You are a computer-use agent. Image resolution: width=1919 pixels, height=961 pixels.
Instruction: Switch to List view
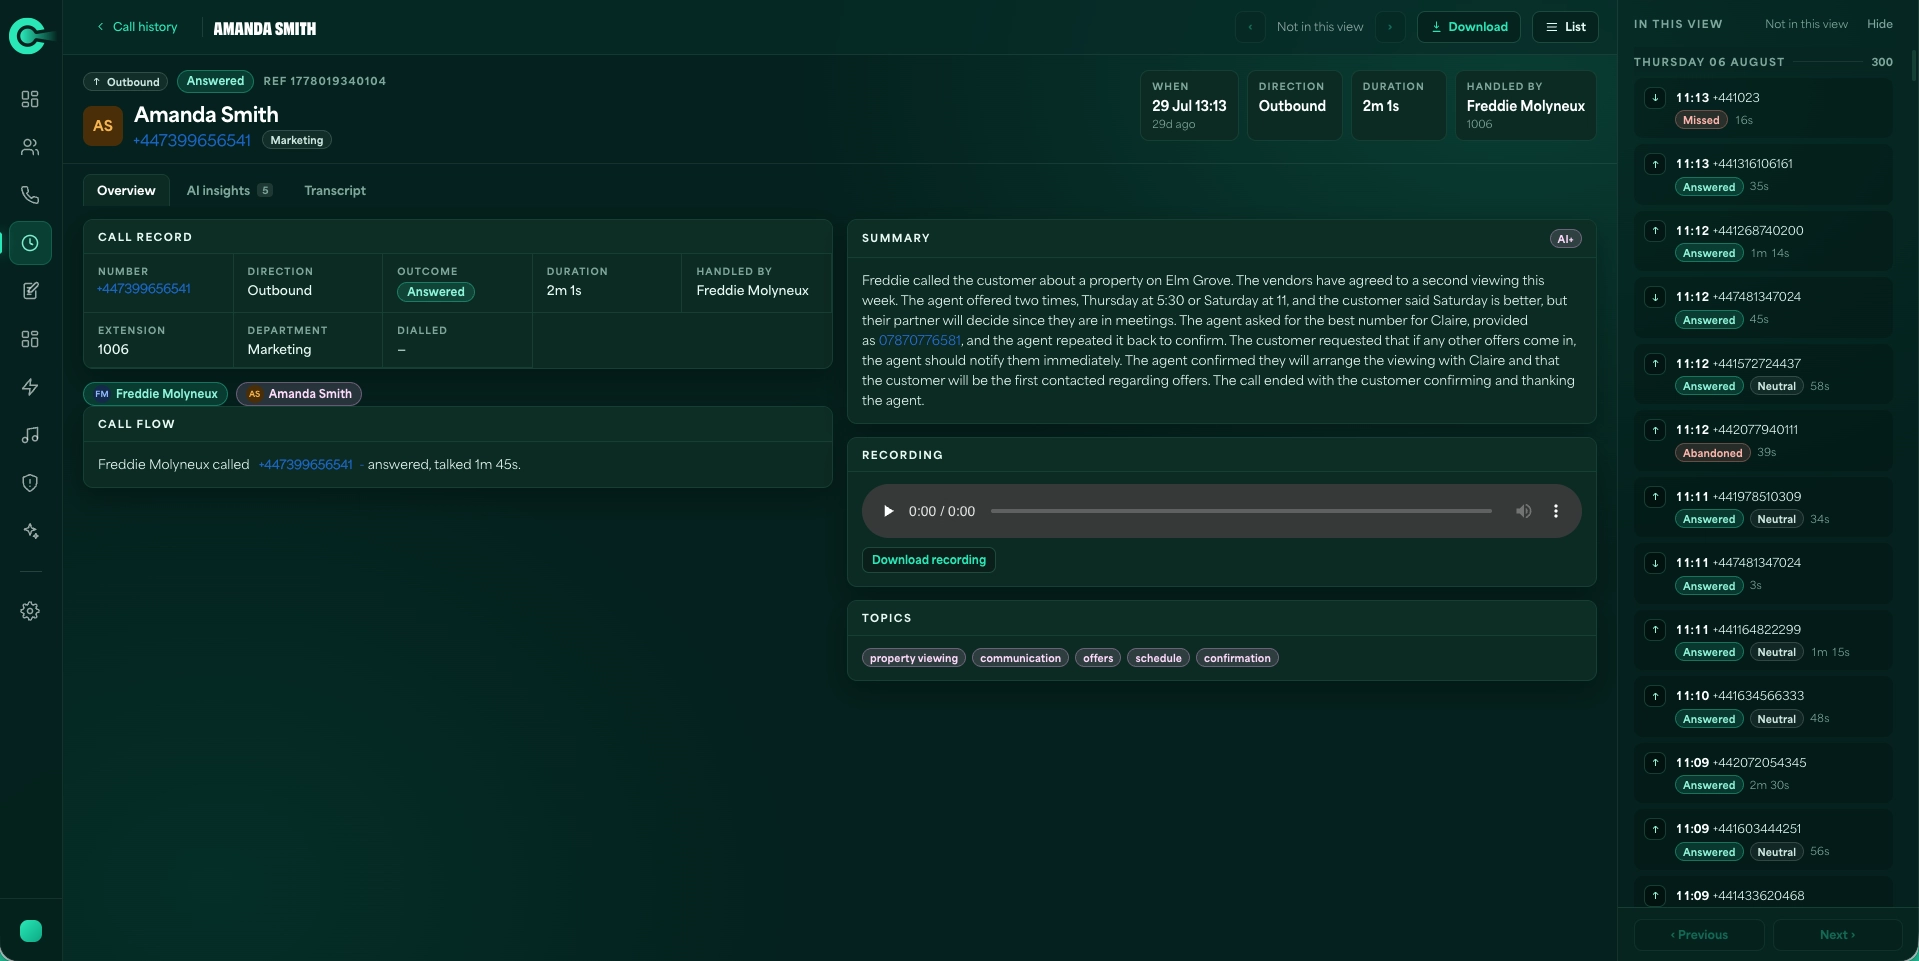[1566, 27]
